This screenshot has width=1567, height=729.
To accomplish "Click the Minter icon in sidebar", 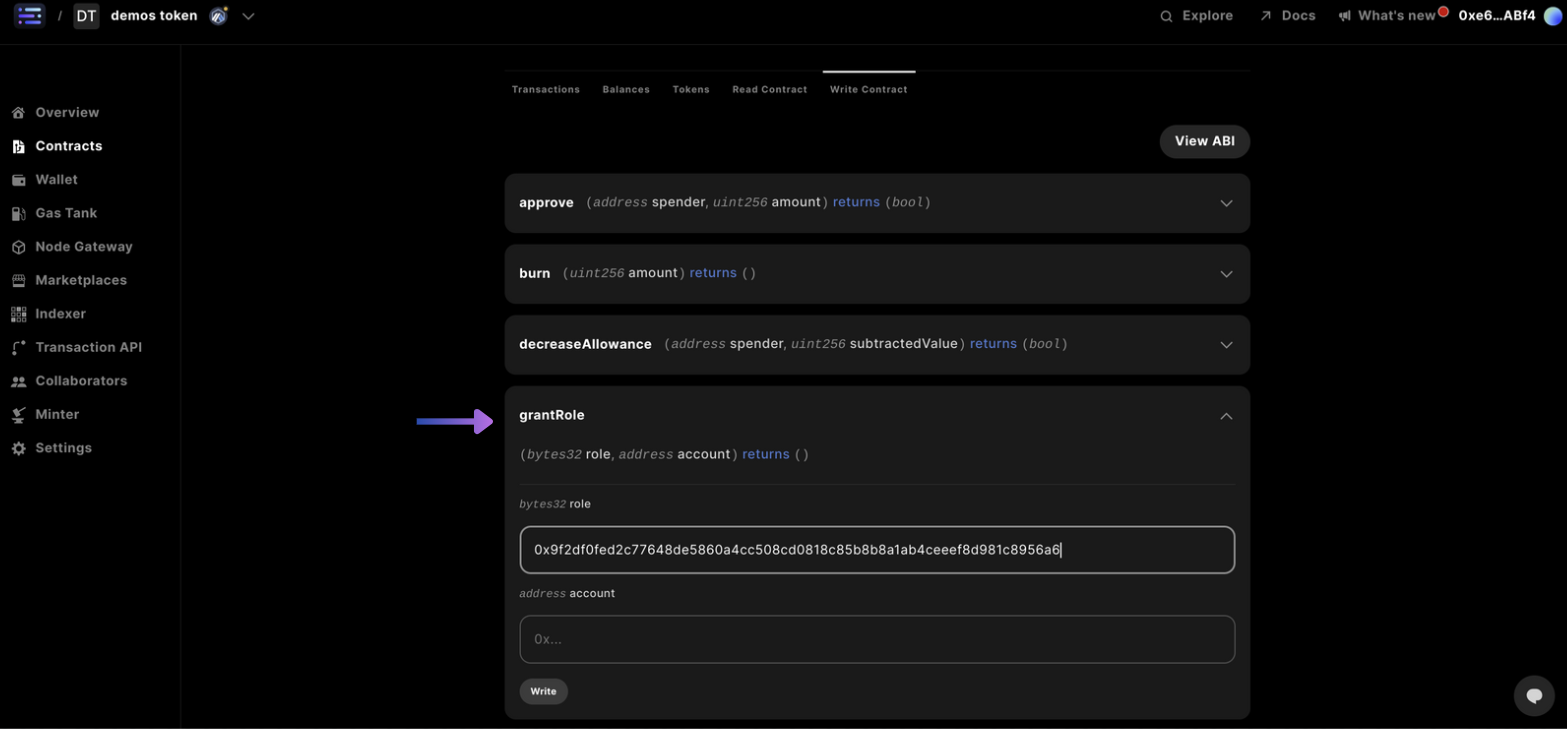I will tap(18, 415).
